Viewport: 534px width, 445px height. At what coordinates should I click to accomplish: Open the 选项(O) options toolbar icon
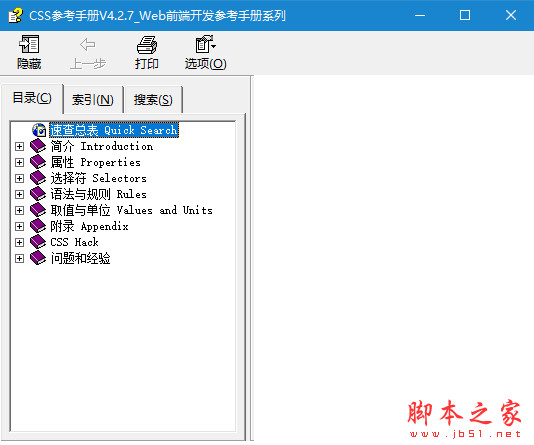205,44
